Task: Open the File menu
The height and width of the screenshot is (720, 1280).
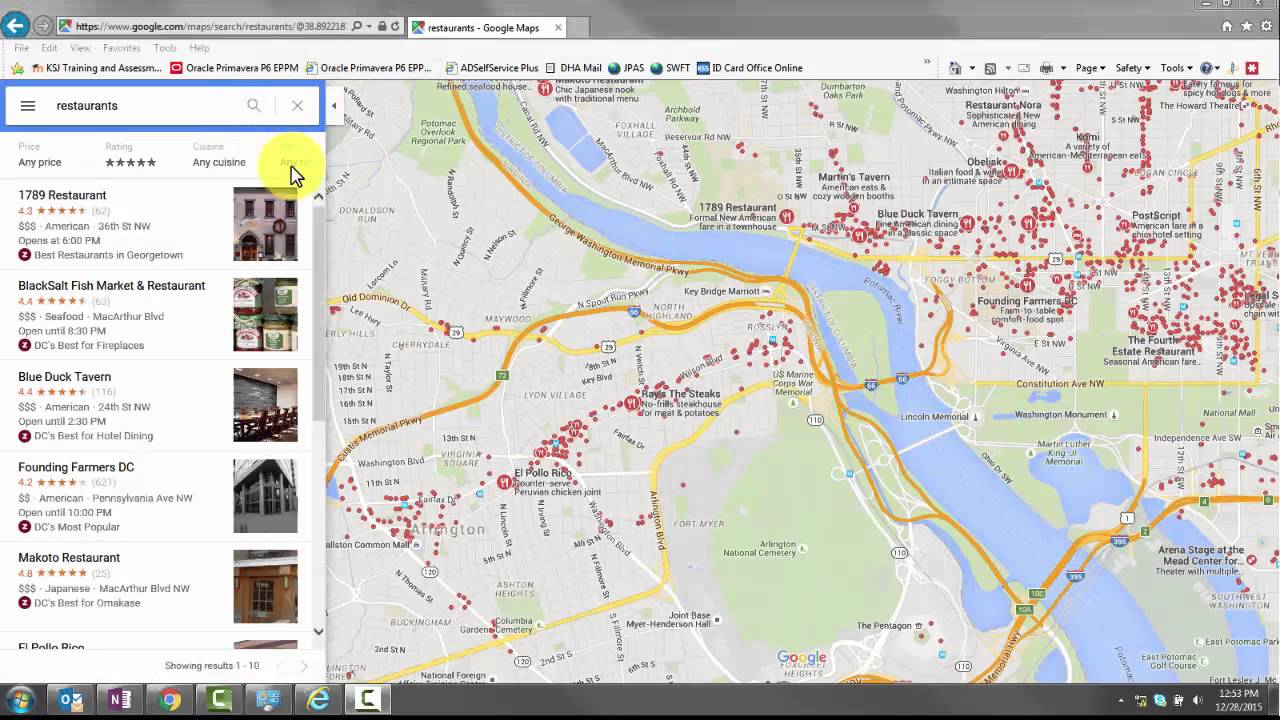Action: coord(21,48)
